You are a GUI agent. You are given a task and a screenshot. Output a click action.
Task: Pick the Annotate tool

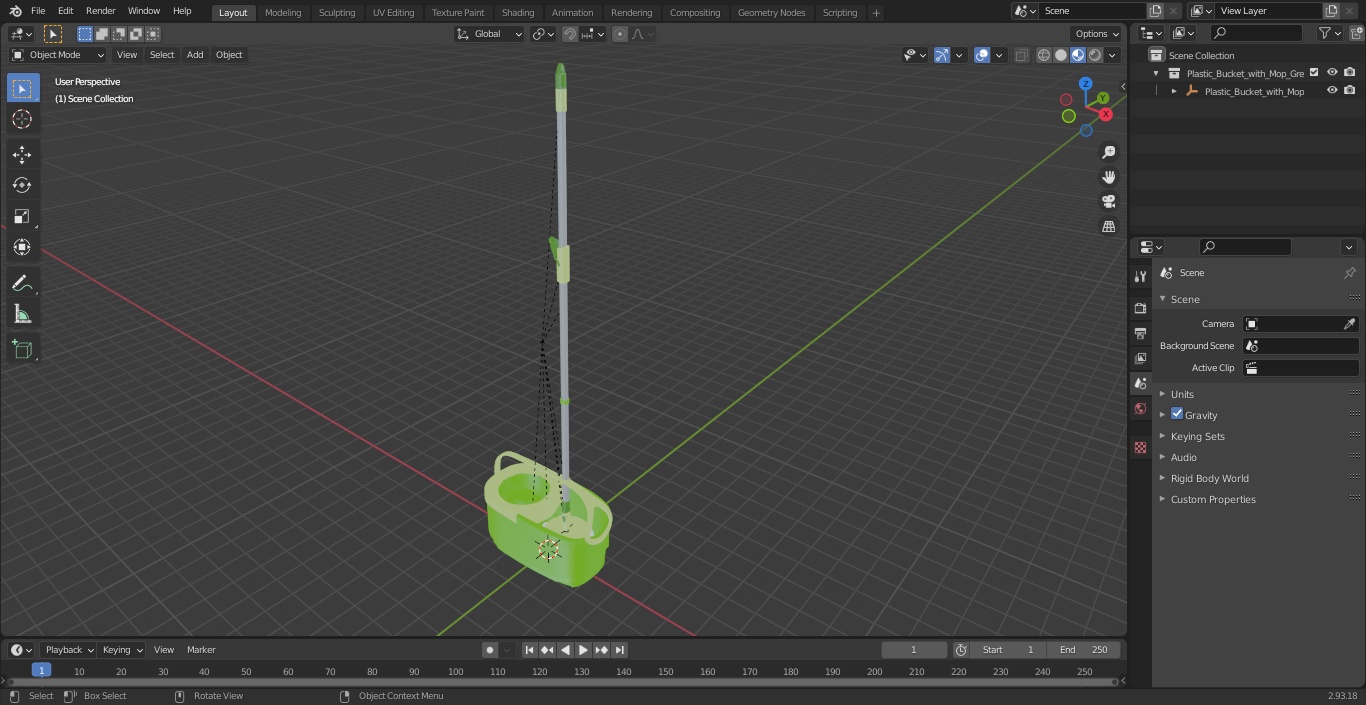pyautogui.click(x=22, y=284)
